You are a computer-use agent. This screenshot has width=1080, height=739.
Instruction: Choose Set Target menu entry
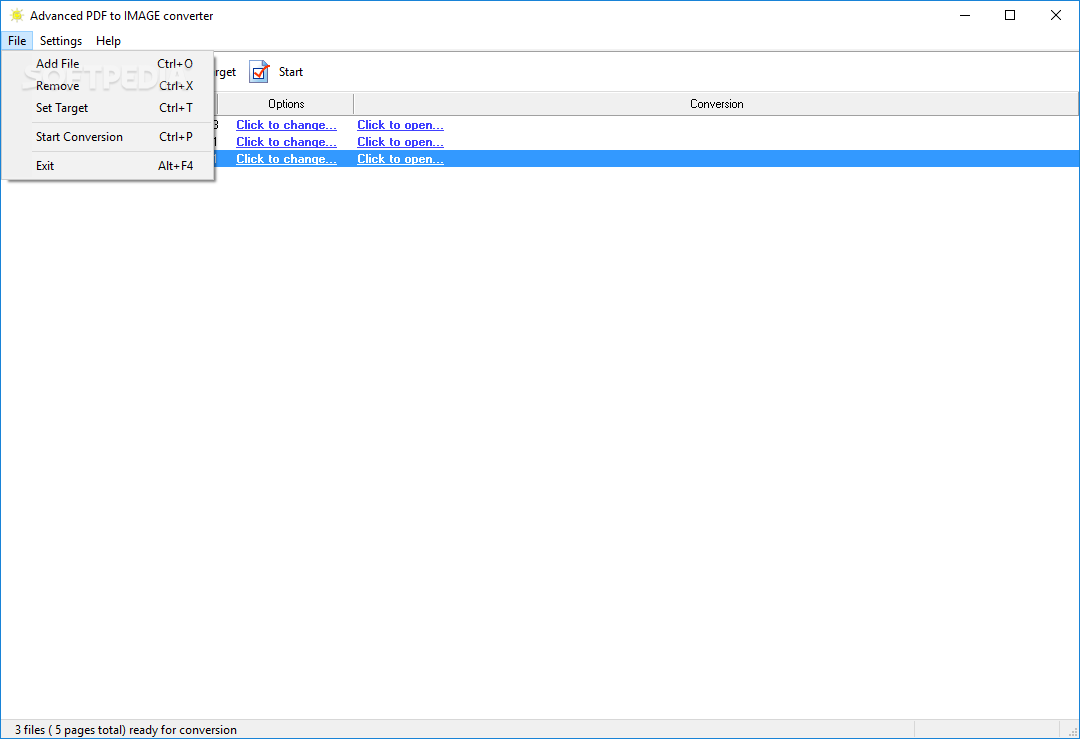pyautogui.click(x=108, y=107)
